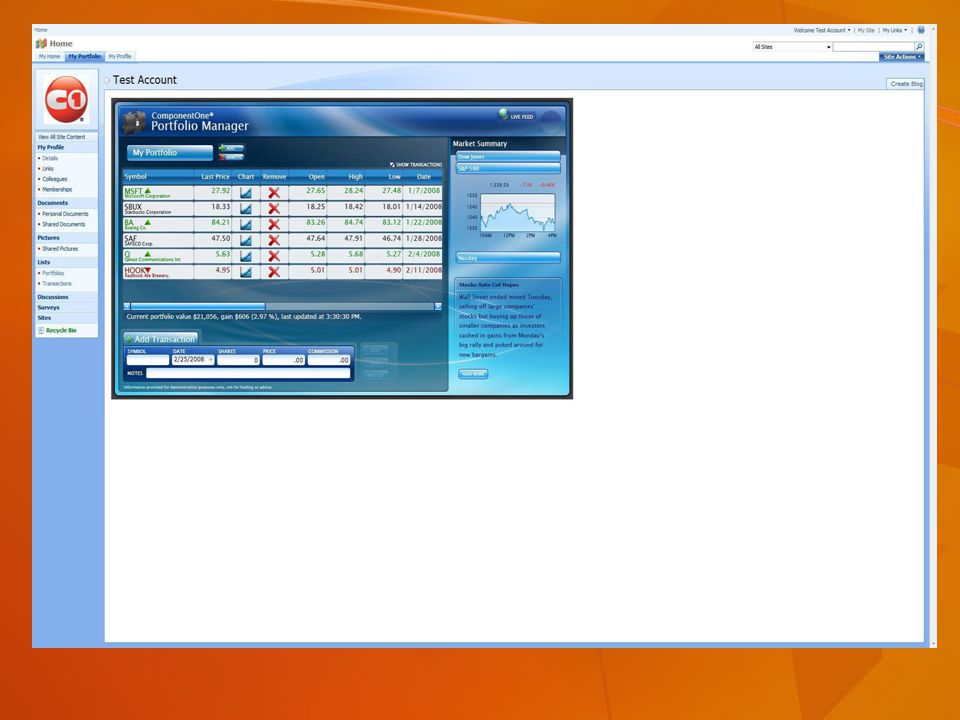Open the chart for HOOK
960x720 pixels.
pyautogui.click(x=246, y=272)
